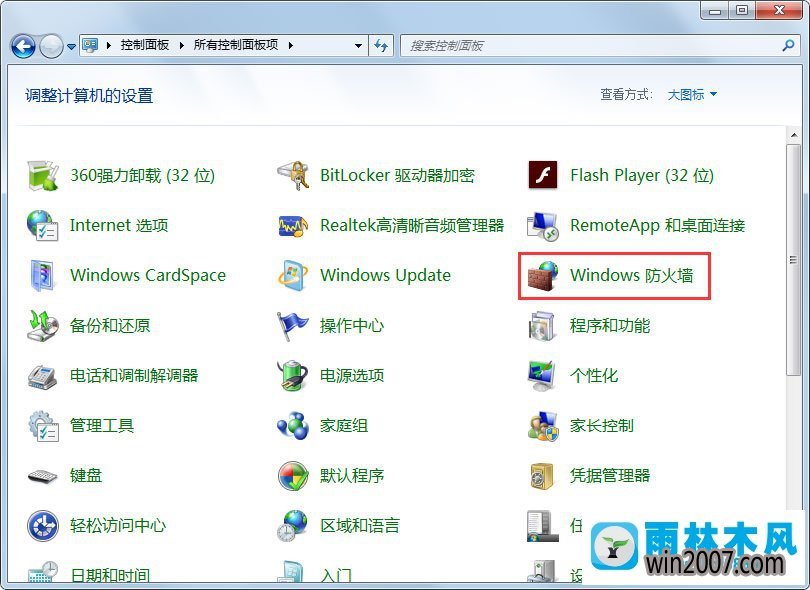Screen dimensions: 810x590
Task: Open the Flash Player icon
Action: click(x=543, y=175)
